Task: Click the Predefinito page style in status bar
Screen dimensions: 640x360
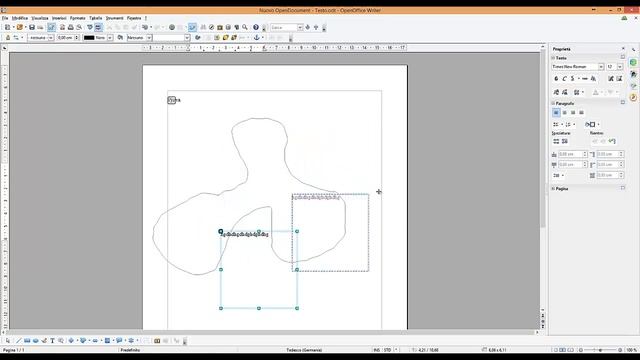Action: [x=130, y=350]
